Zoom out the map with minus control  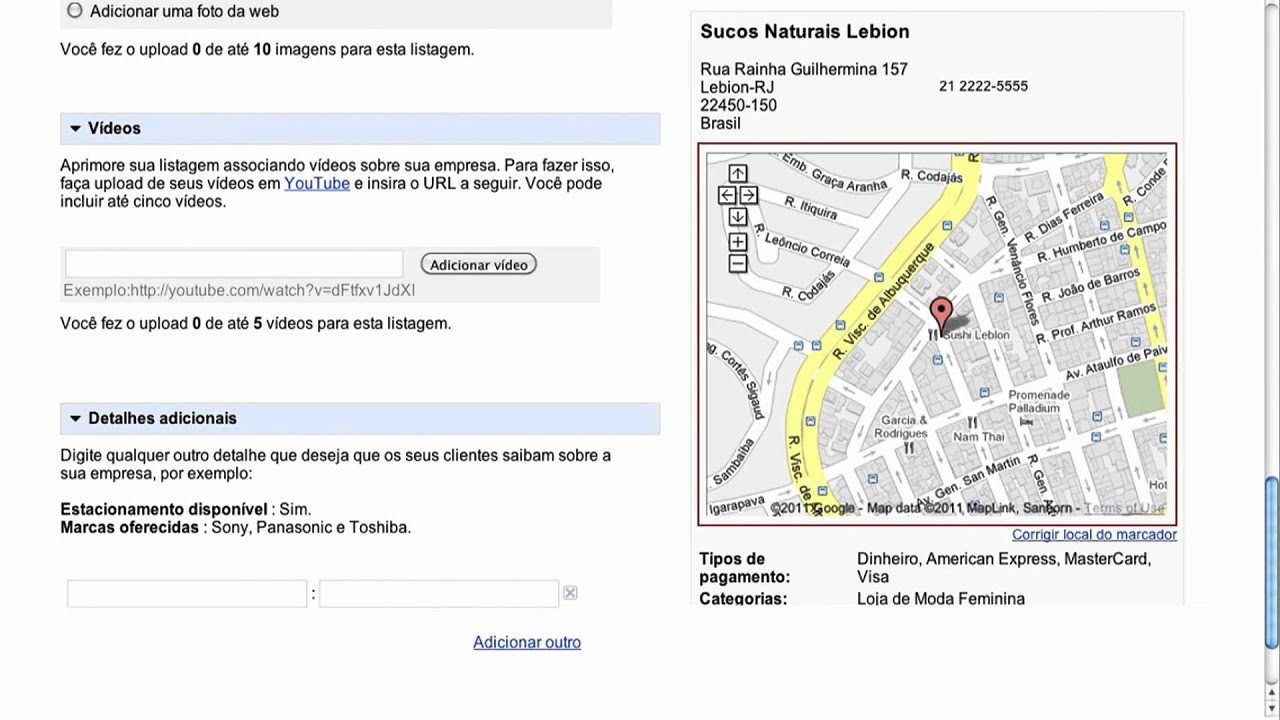pyautogui.click(x=737, y=264)
